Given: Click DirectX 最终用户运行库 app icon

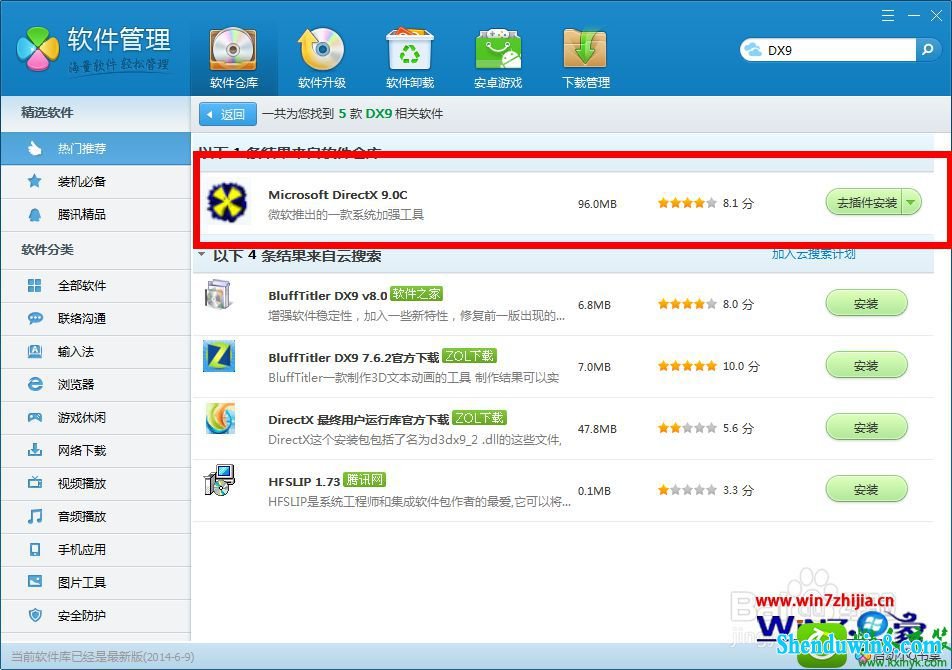Looking at the screenshot, I should (220, 418).
